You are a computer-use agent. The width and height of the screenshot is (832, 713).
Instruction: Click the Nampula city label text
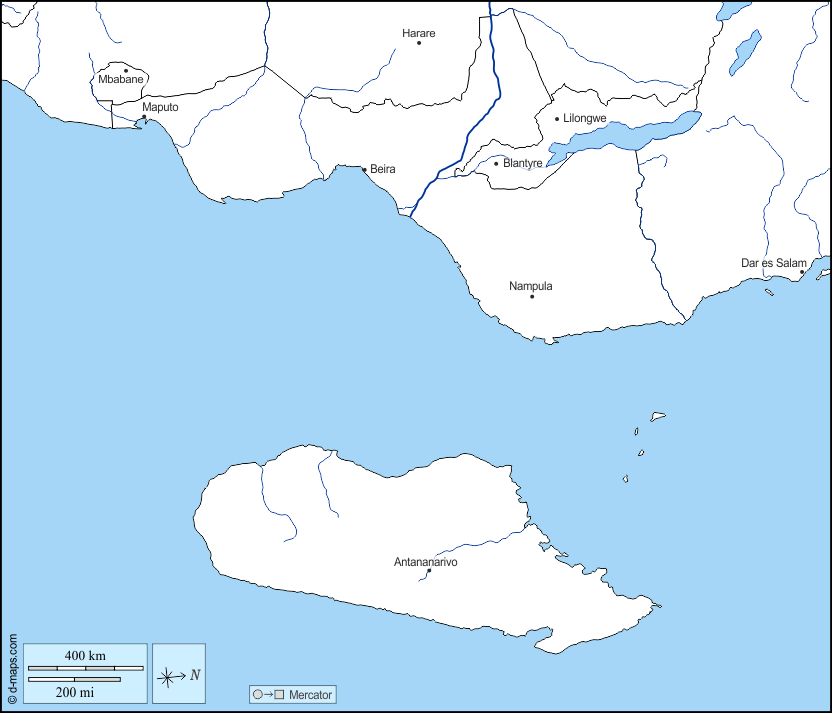coord(530,286)
